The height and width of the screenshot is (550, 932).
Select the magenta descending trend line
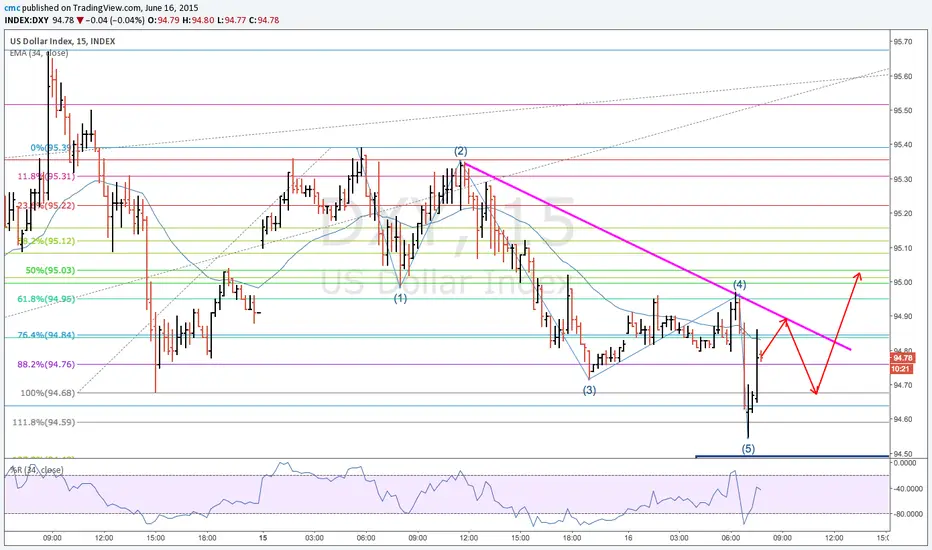[657, 256]
